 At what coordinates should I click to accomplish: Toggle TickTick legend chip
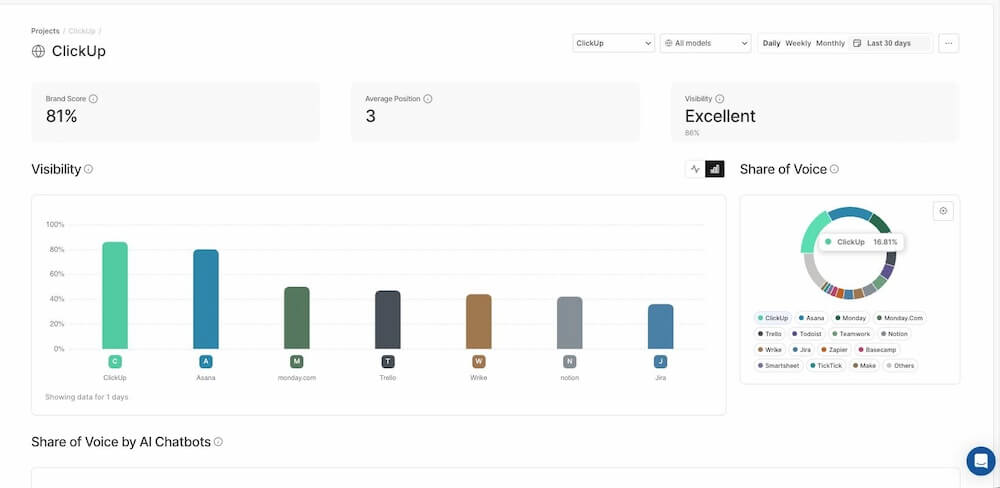point(827,366)
